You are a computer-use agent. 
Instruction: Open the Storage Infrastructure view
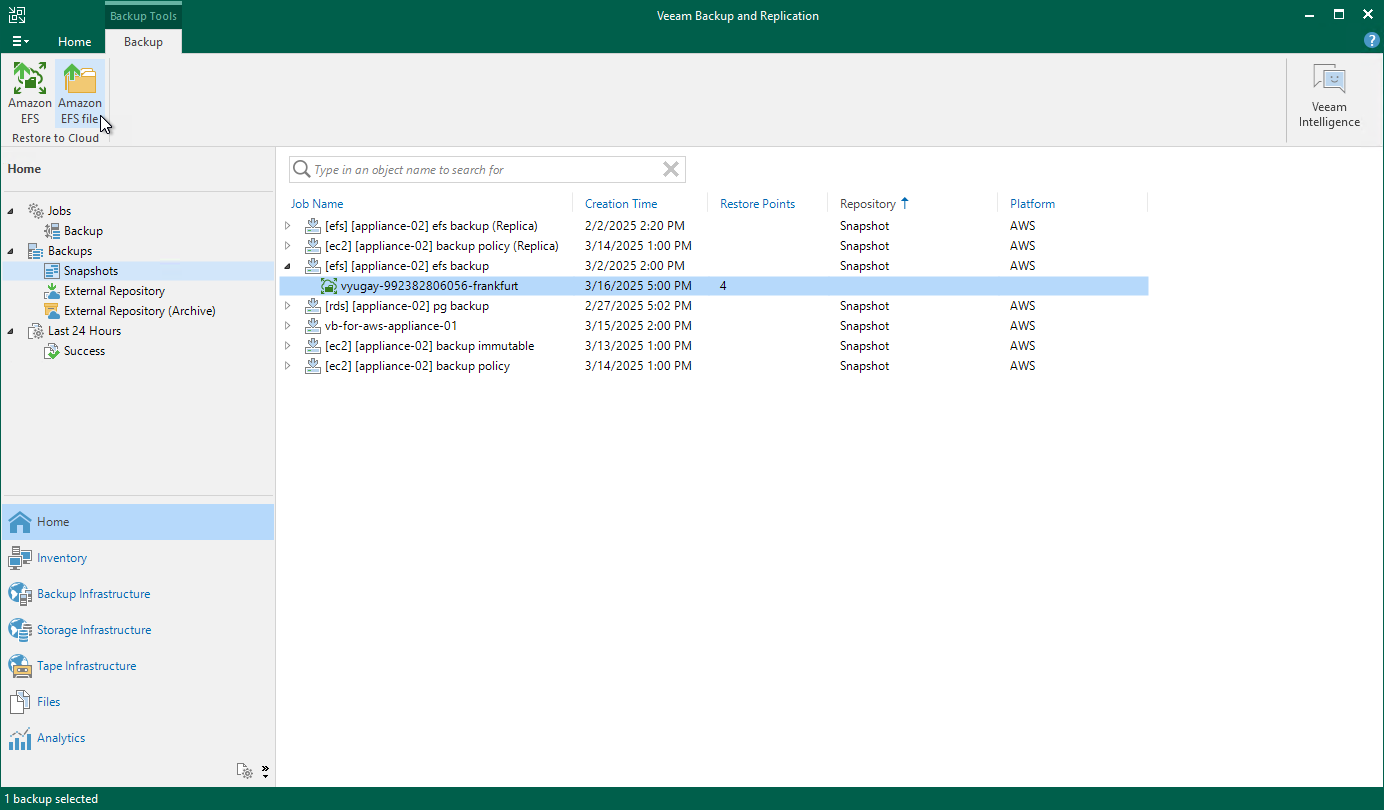(138, 630)
